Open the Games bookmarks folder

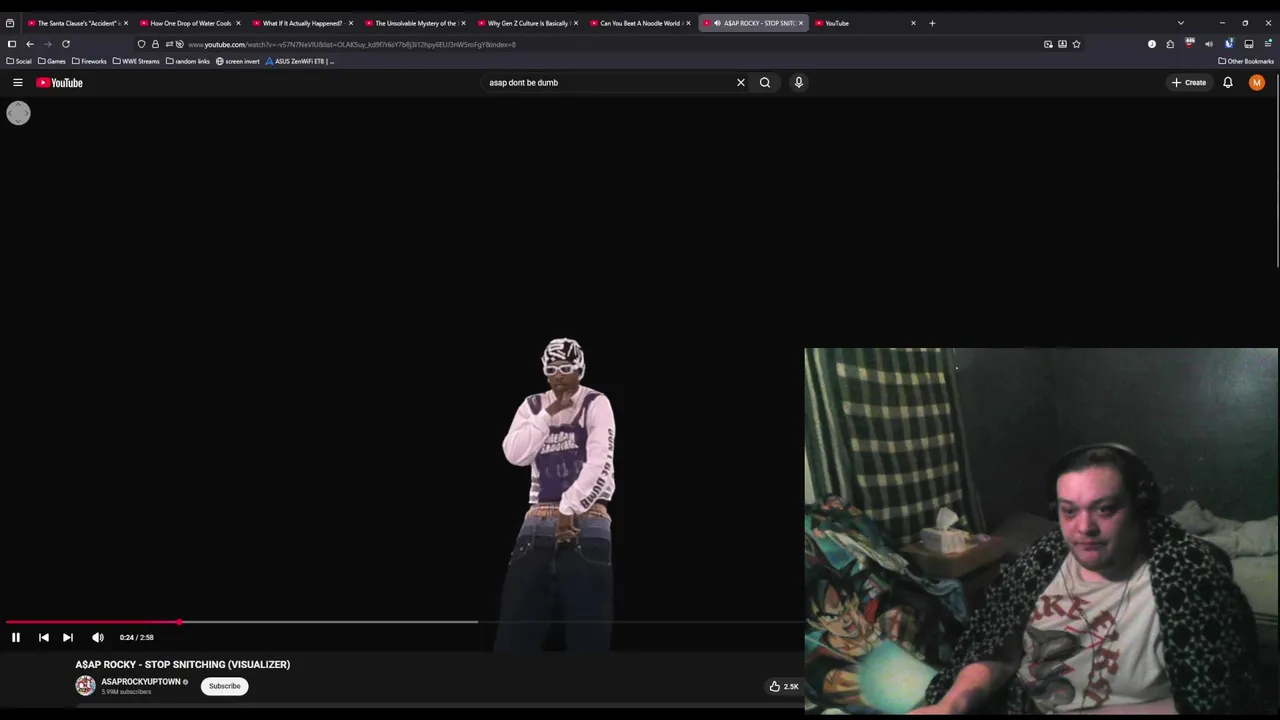click(52, 61)
